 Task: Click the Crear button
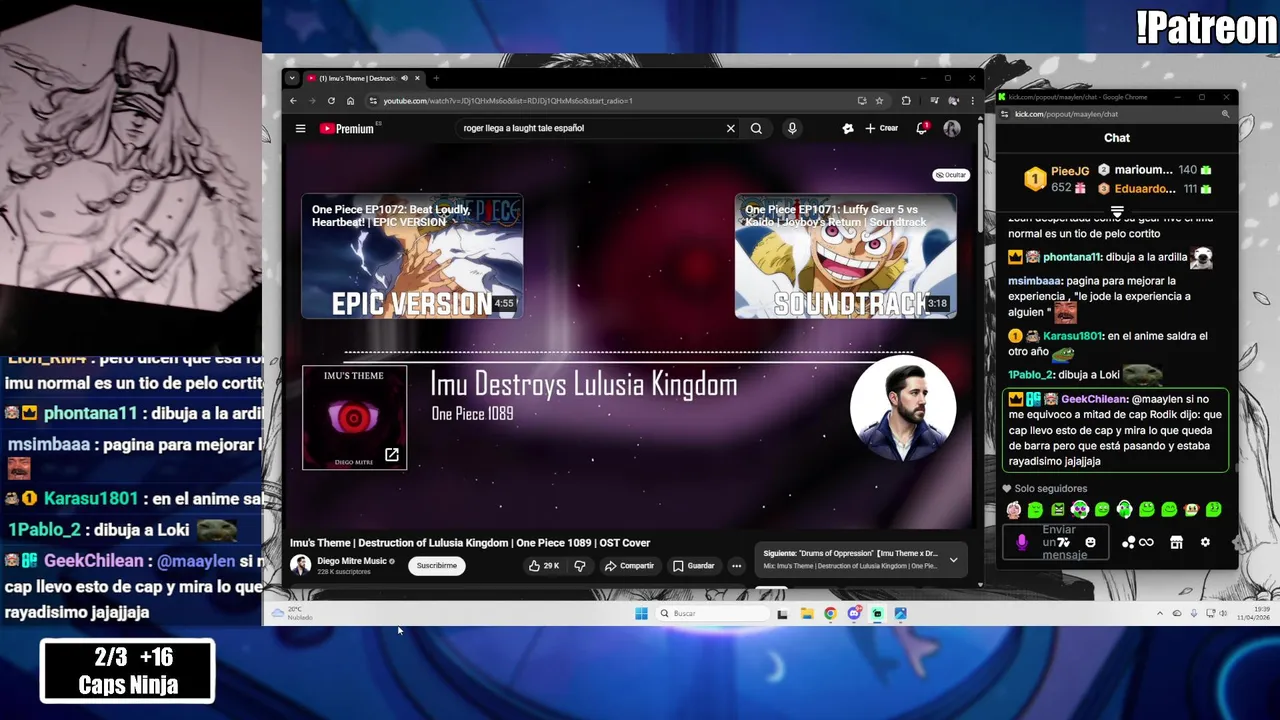(882, 128)
